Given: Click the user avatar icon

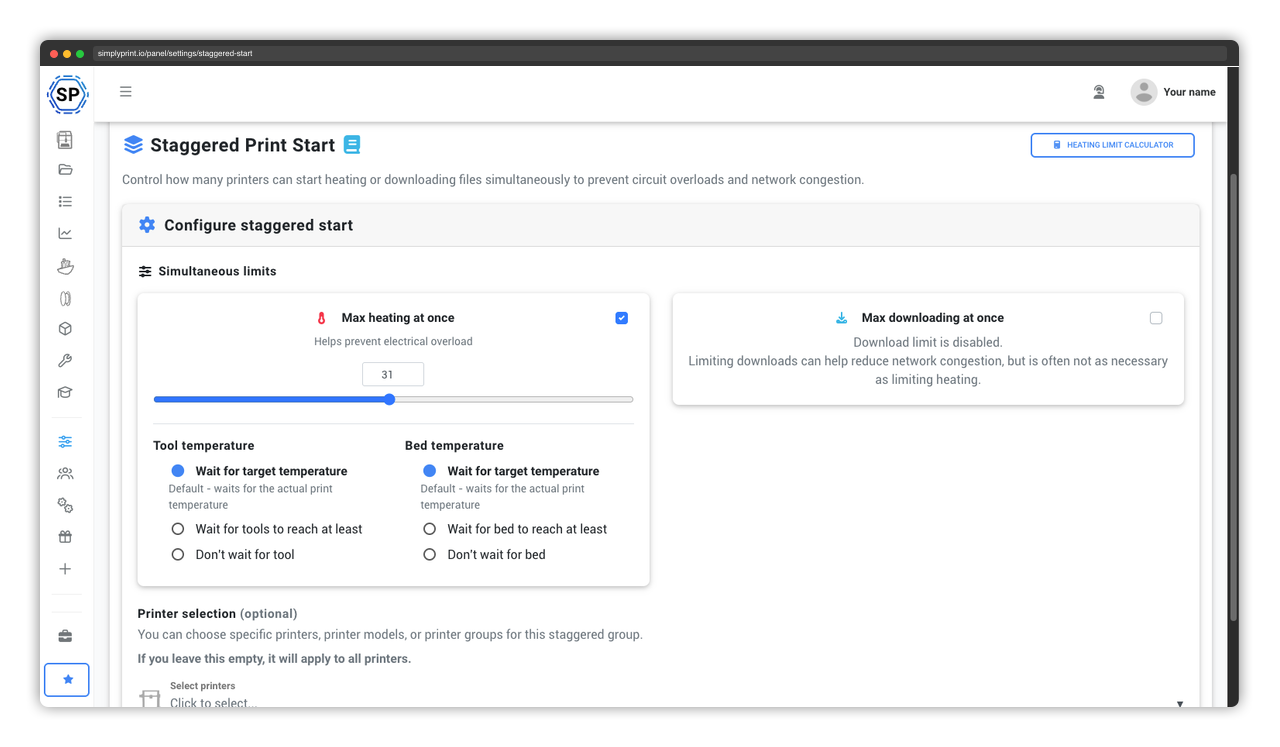Looking at the screenshot, I should click(1144, 92).
